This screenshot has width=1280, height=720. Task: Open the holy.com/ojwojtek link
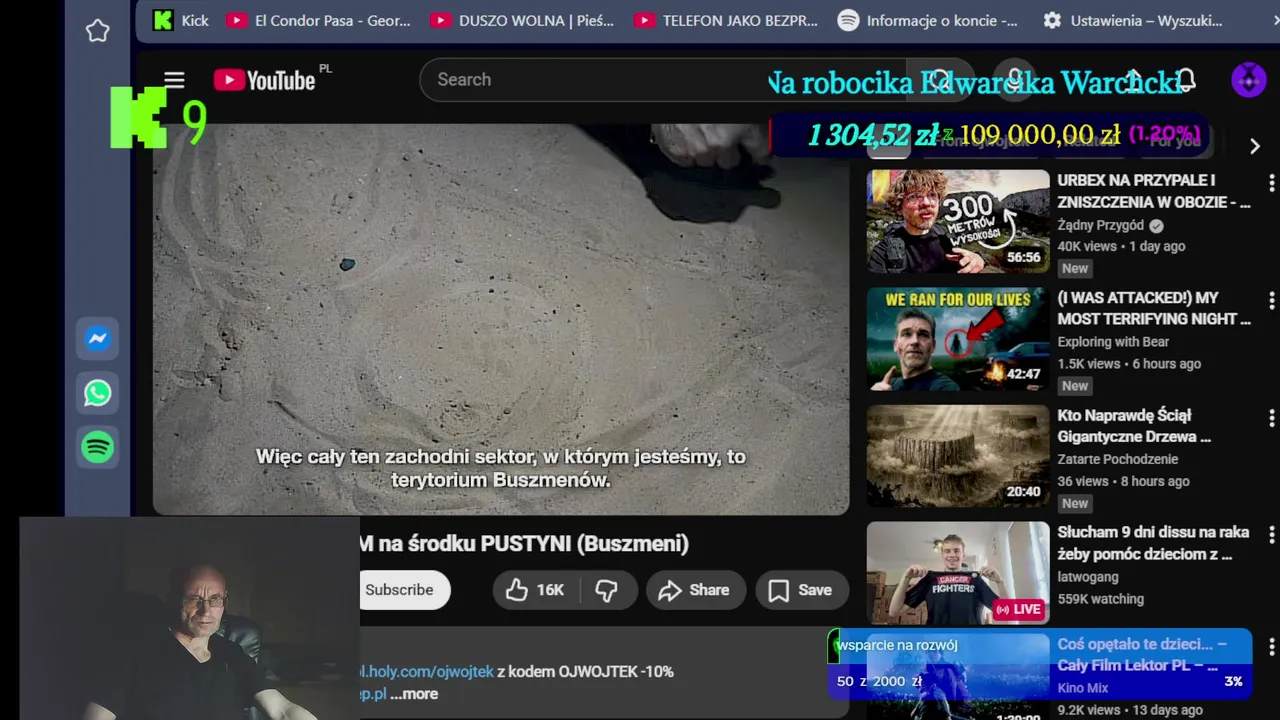click(x=427, y=672)
